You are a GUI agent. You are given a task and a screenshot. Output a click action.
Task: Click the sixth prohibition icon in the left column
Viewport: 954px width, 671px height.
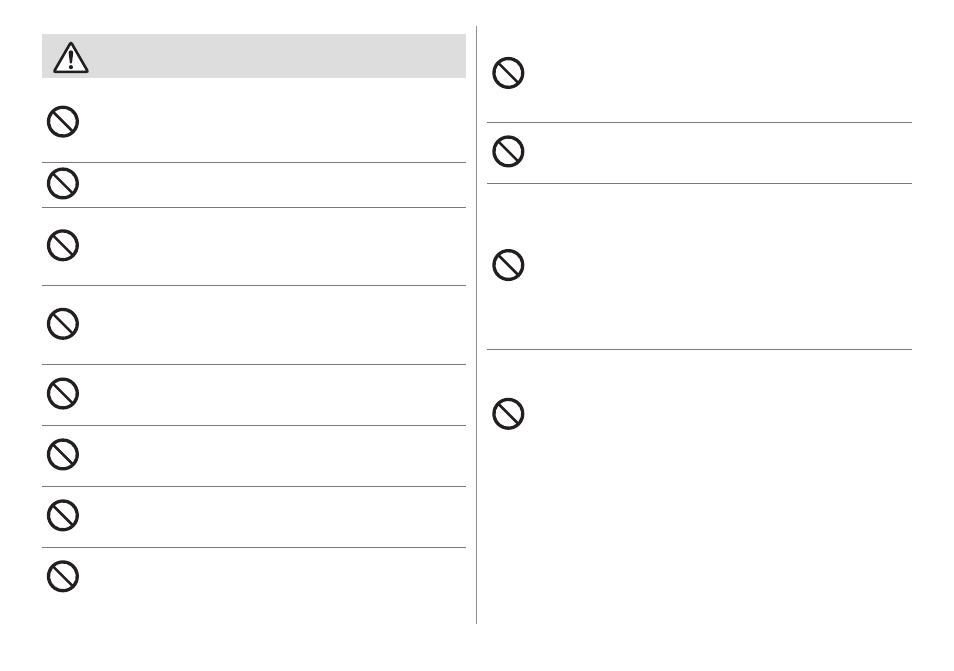tap(63, 454)
